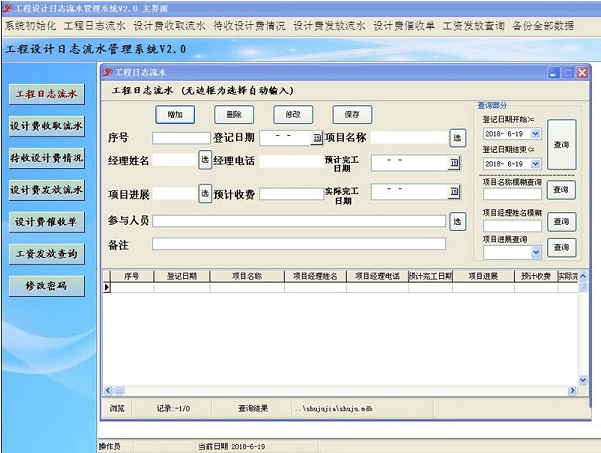601x453 pixels.
Task: Open the 备份全部数据 menu
Action: 543,26
